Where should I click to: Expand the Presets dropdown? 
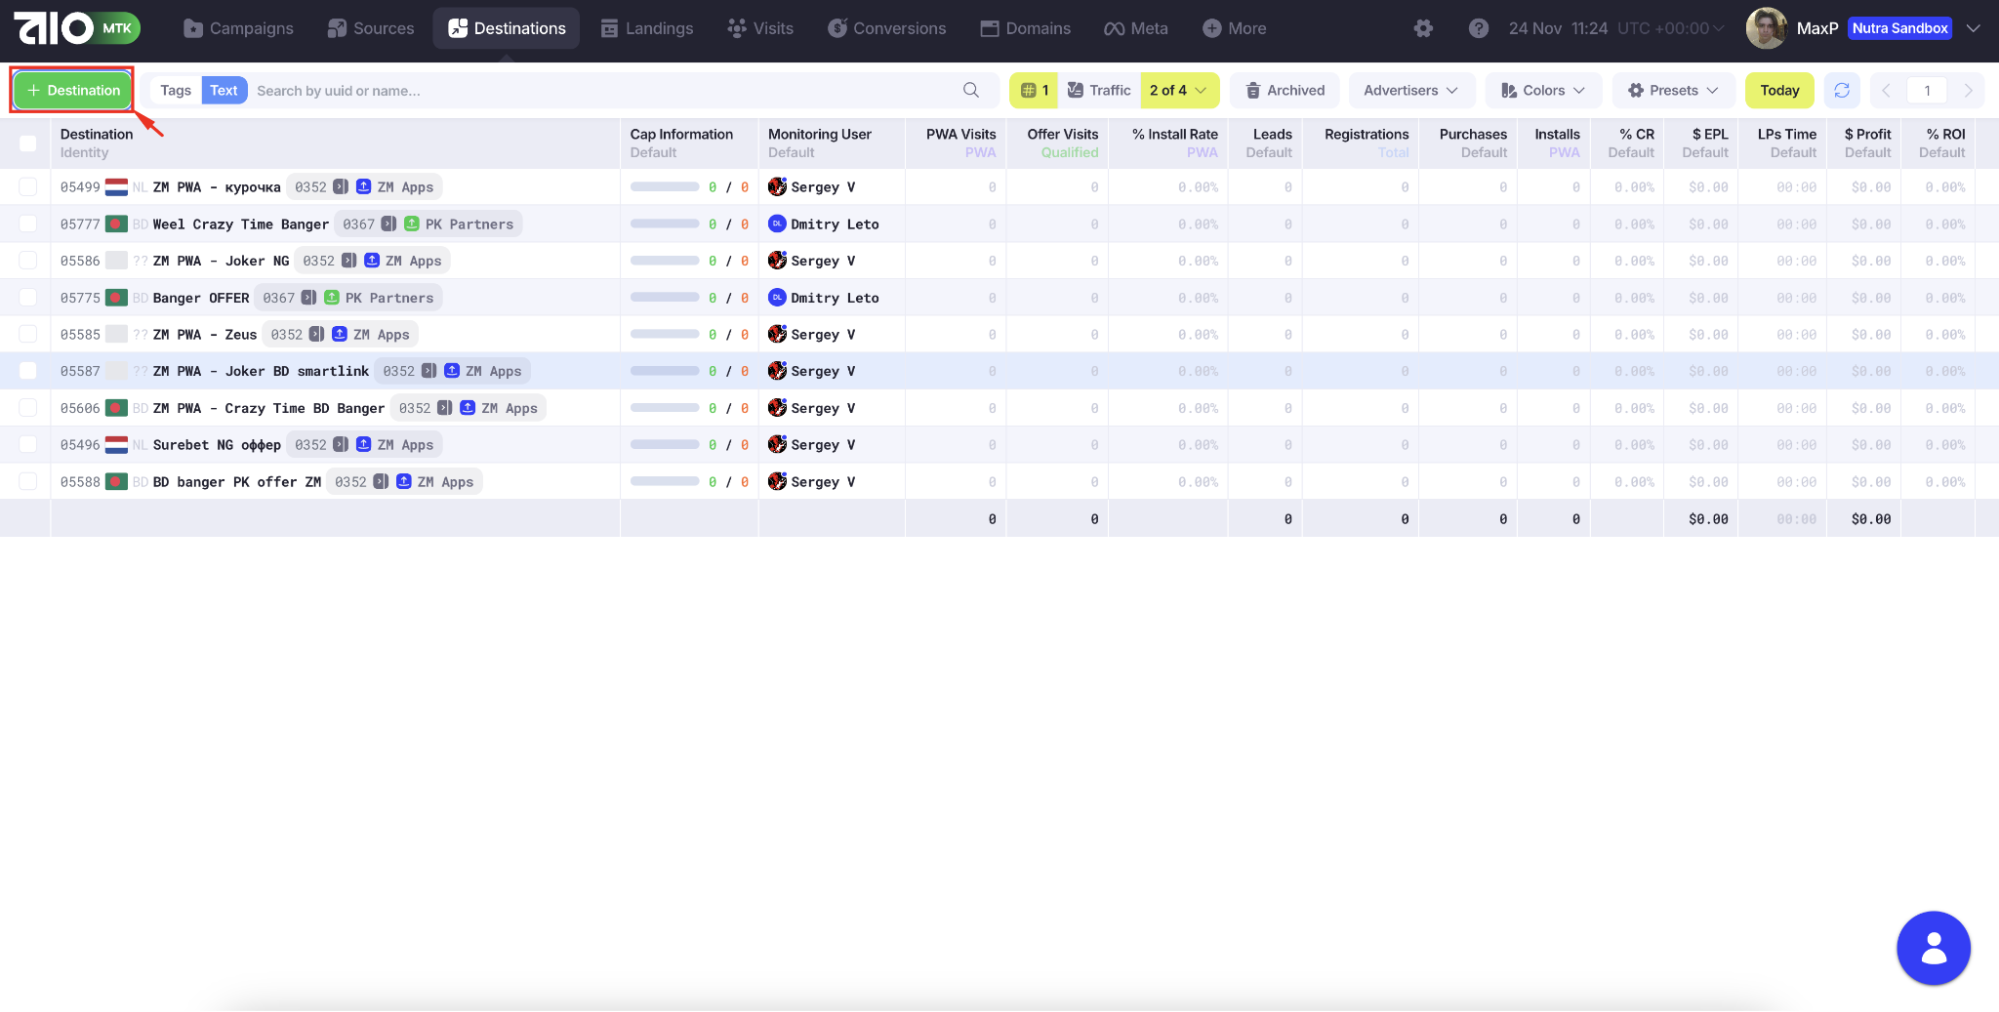[x=1672, y=90]
